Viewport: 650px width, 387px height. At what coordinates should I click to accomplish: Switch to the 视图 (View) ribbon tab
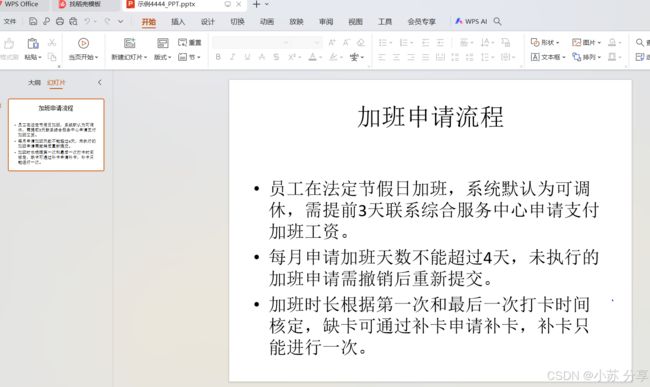click(x=355, y=22)
